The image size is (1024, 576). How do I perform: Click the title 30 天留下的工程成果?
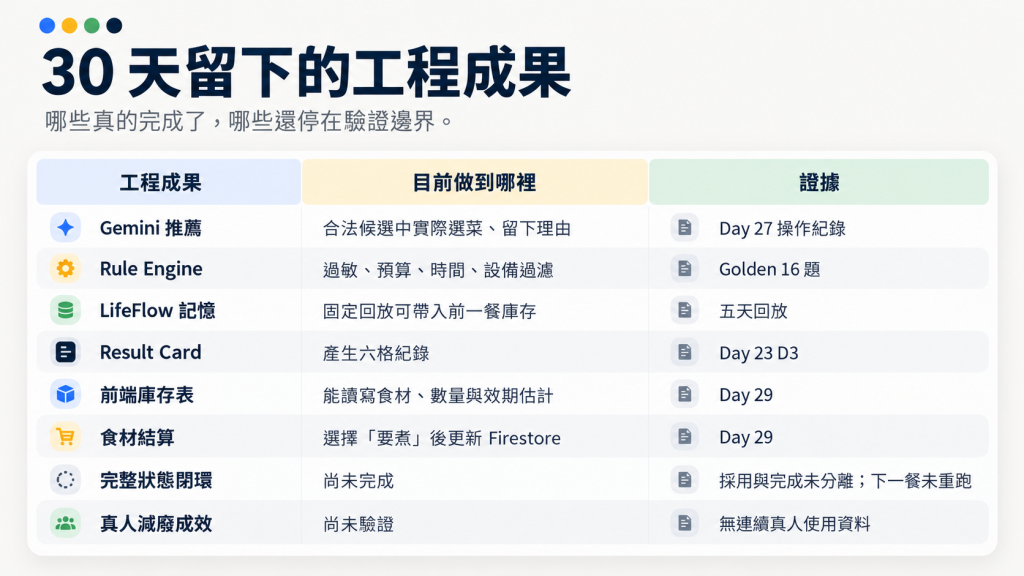click(306, 72)
